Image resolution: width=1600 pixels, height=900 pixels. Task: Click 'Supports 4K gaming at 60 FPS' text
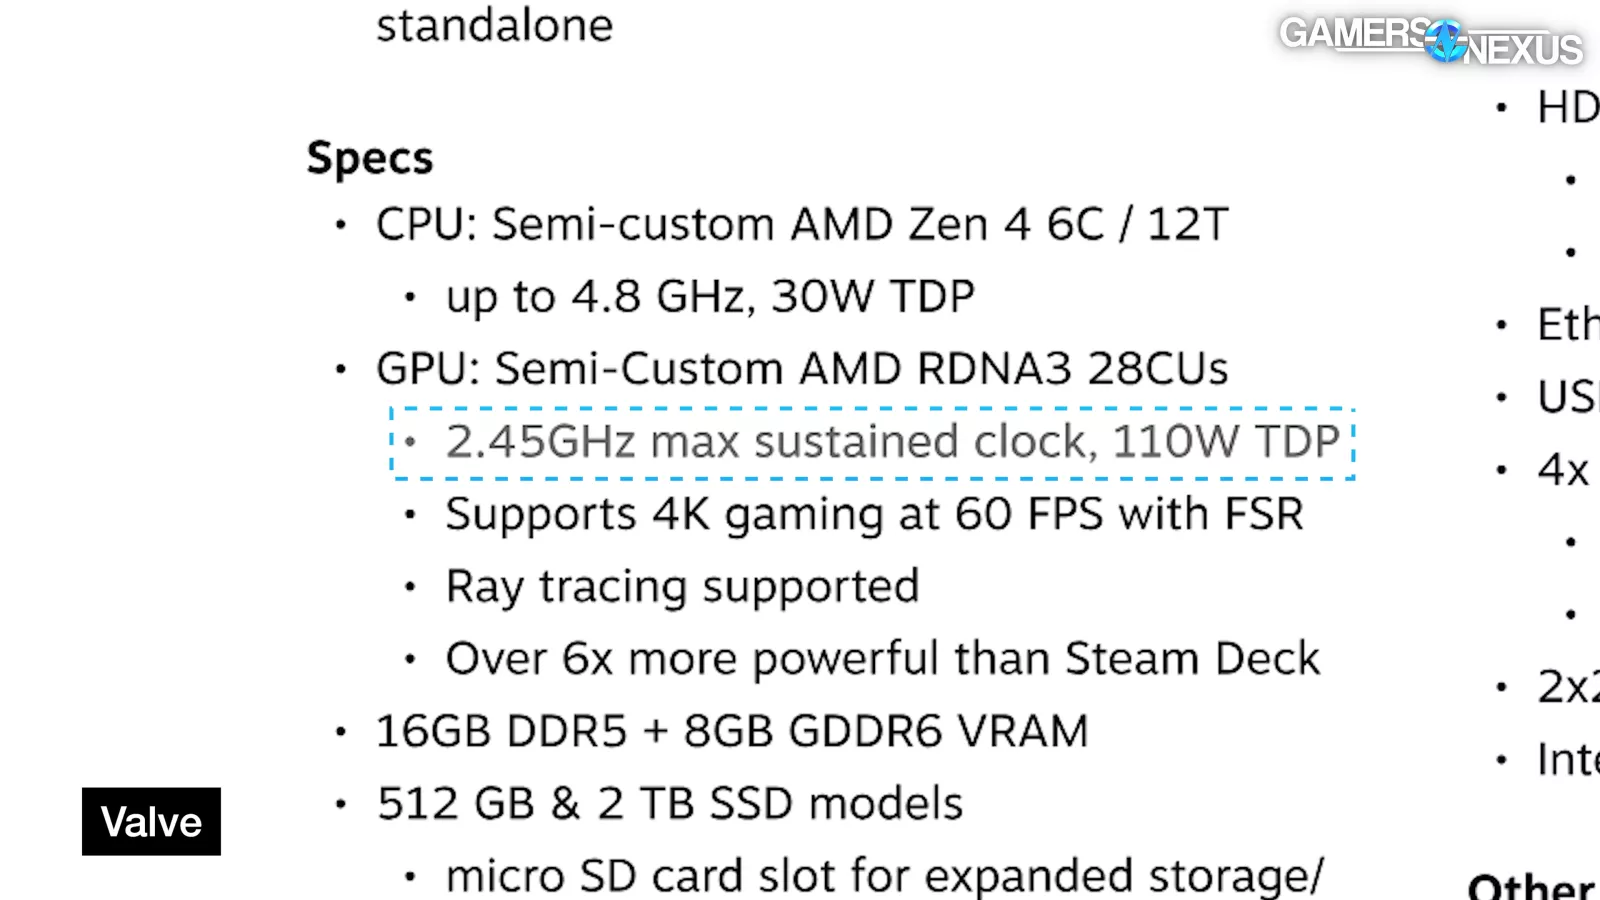pyautogui.click(x=874, y=514)
